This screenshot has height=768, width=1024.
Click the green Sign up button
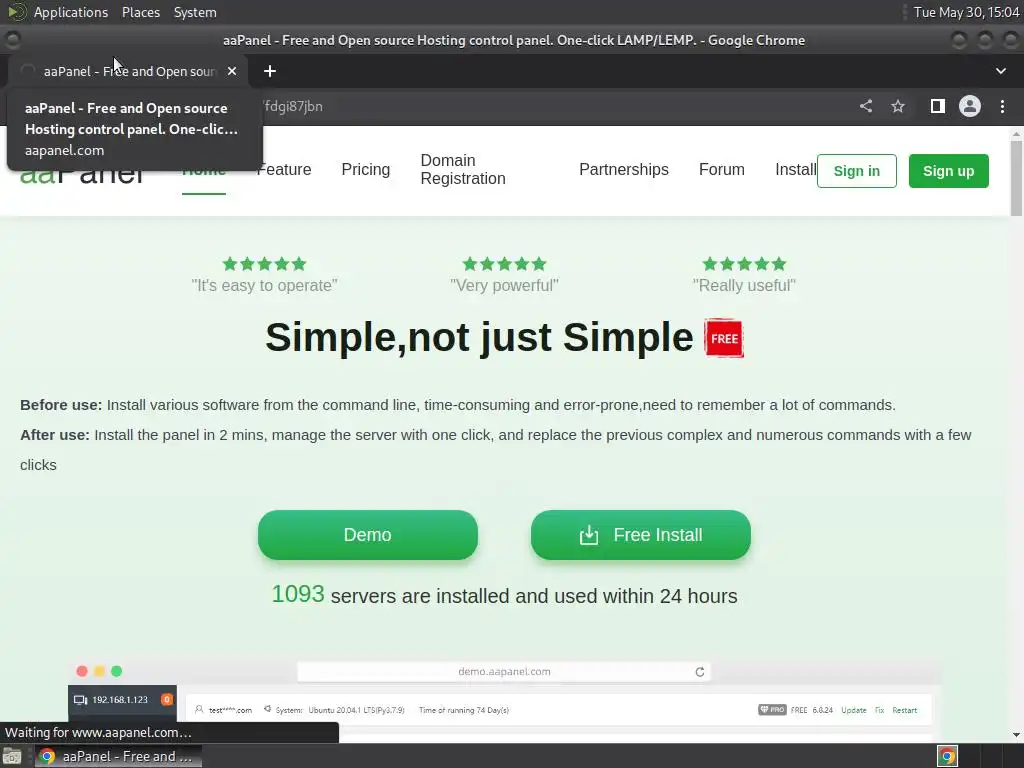948,171
